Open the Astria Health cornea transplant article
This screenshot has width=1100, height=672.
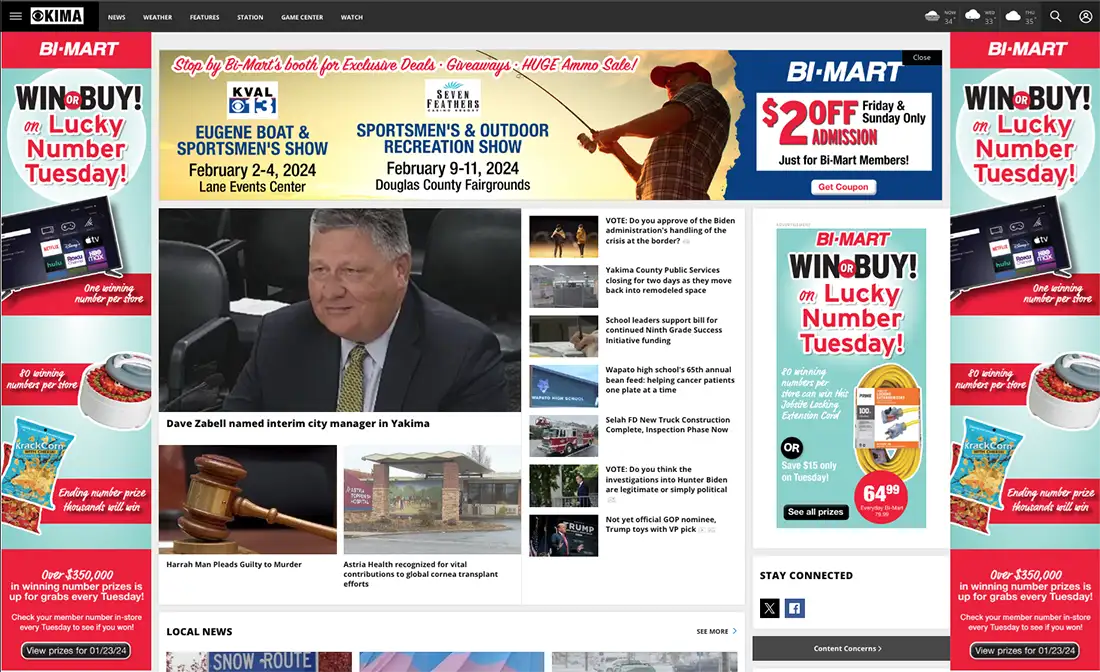coord(420,574)
